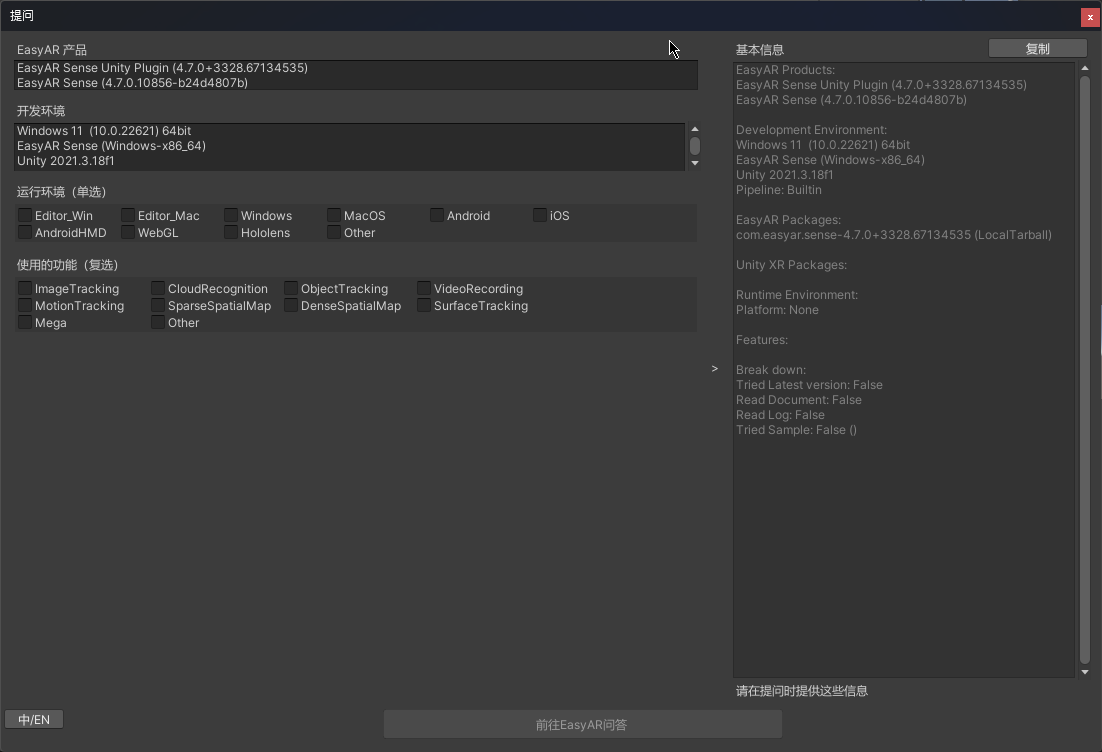This screenshot has height=752, width=1102.
Task: Select Editor_Win runtime environment
Action: point(25,215)
